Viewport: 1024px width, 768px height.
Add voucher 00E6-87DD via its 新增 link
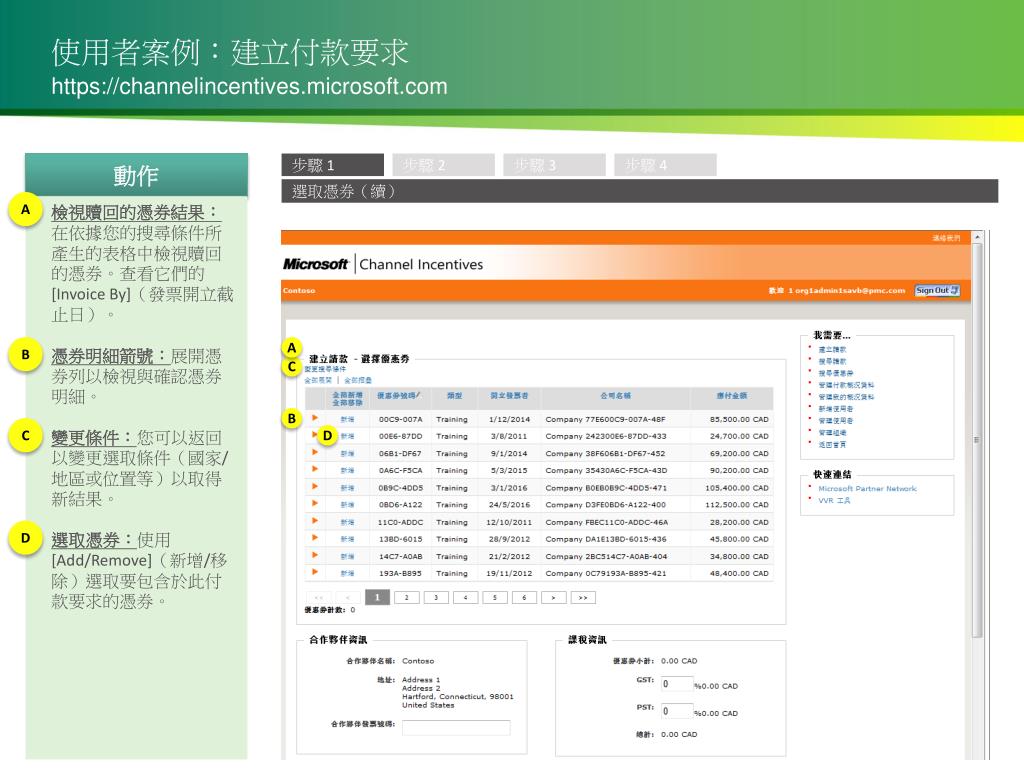347,436
